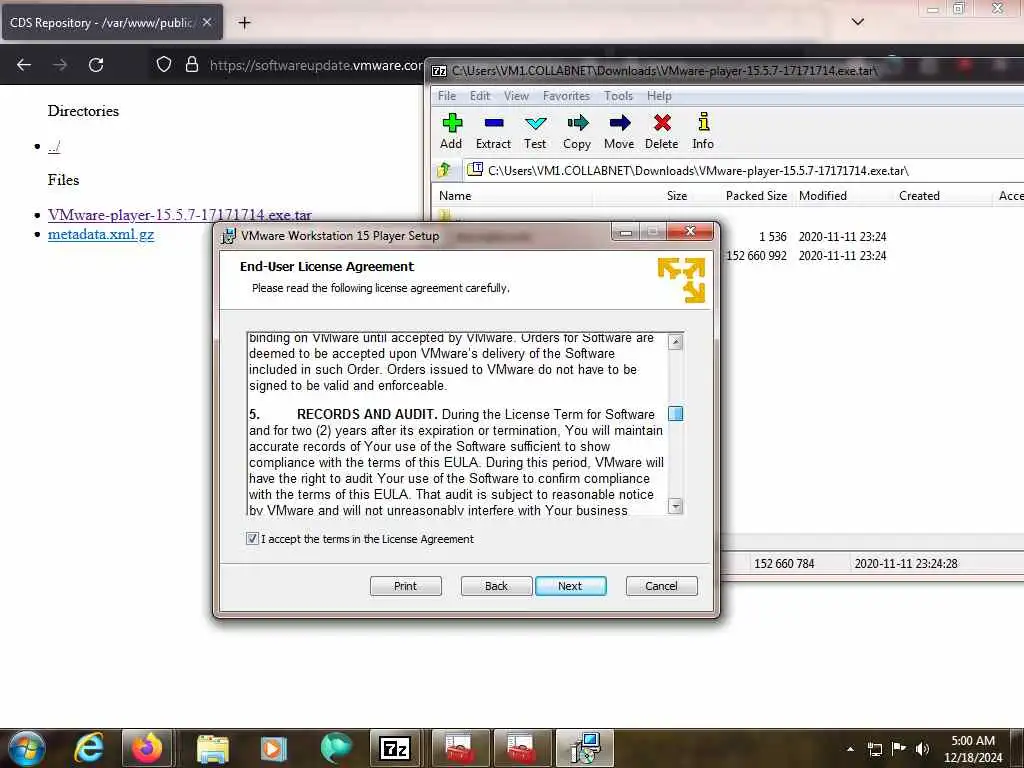Close the VMware Player Setup dialog

pyautogui.click(x=690, y=231)
